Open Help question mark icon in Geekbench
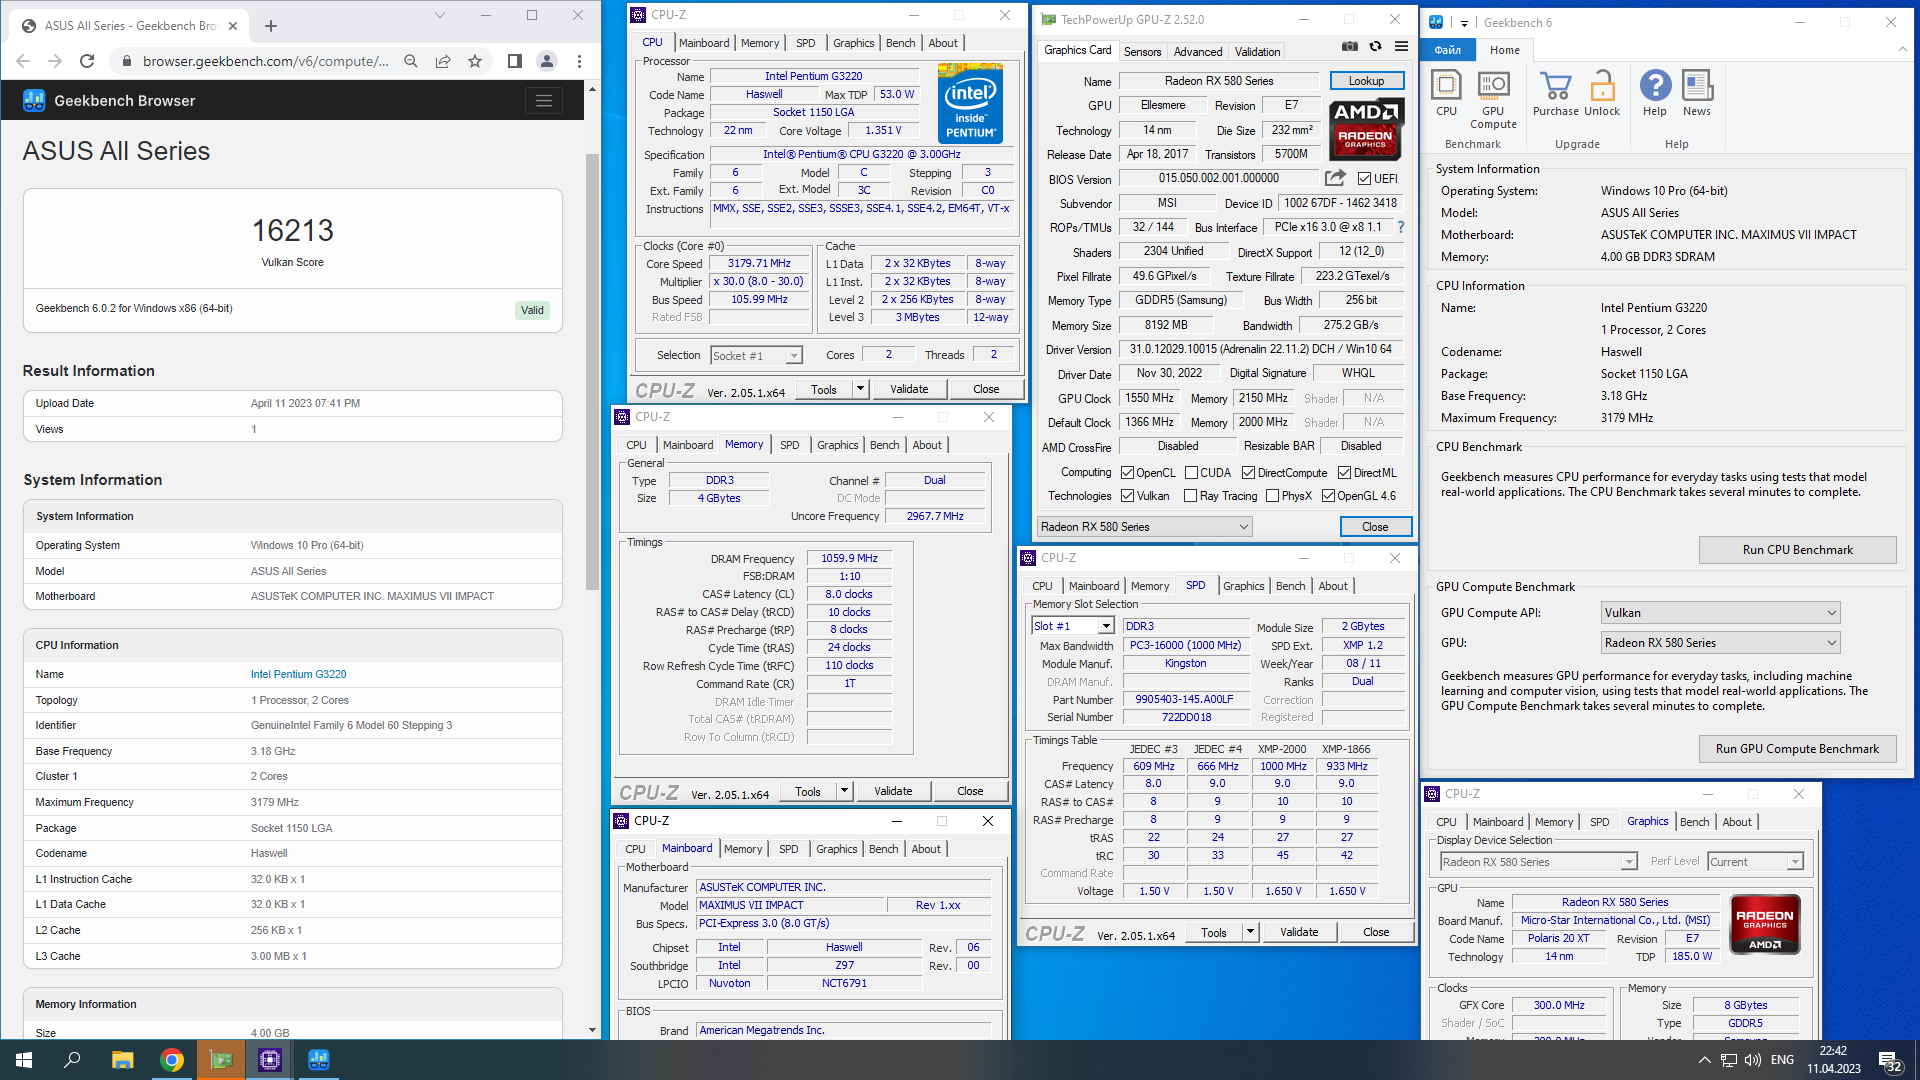Viewport: 1920px width, 1080px height. tap(1655, 94)
